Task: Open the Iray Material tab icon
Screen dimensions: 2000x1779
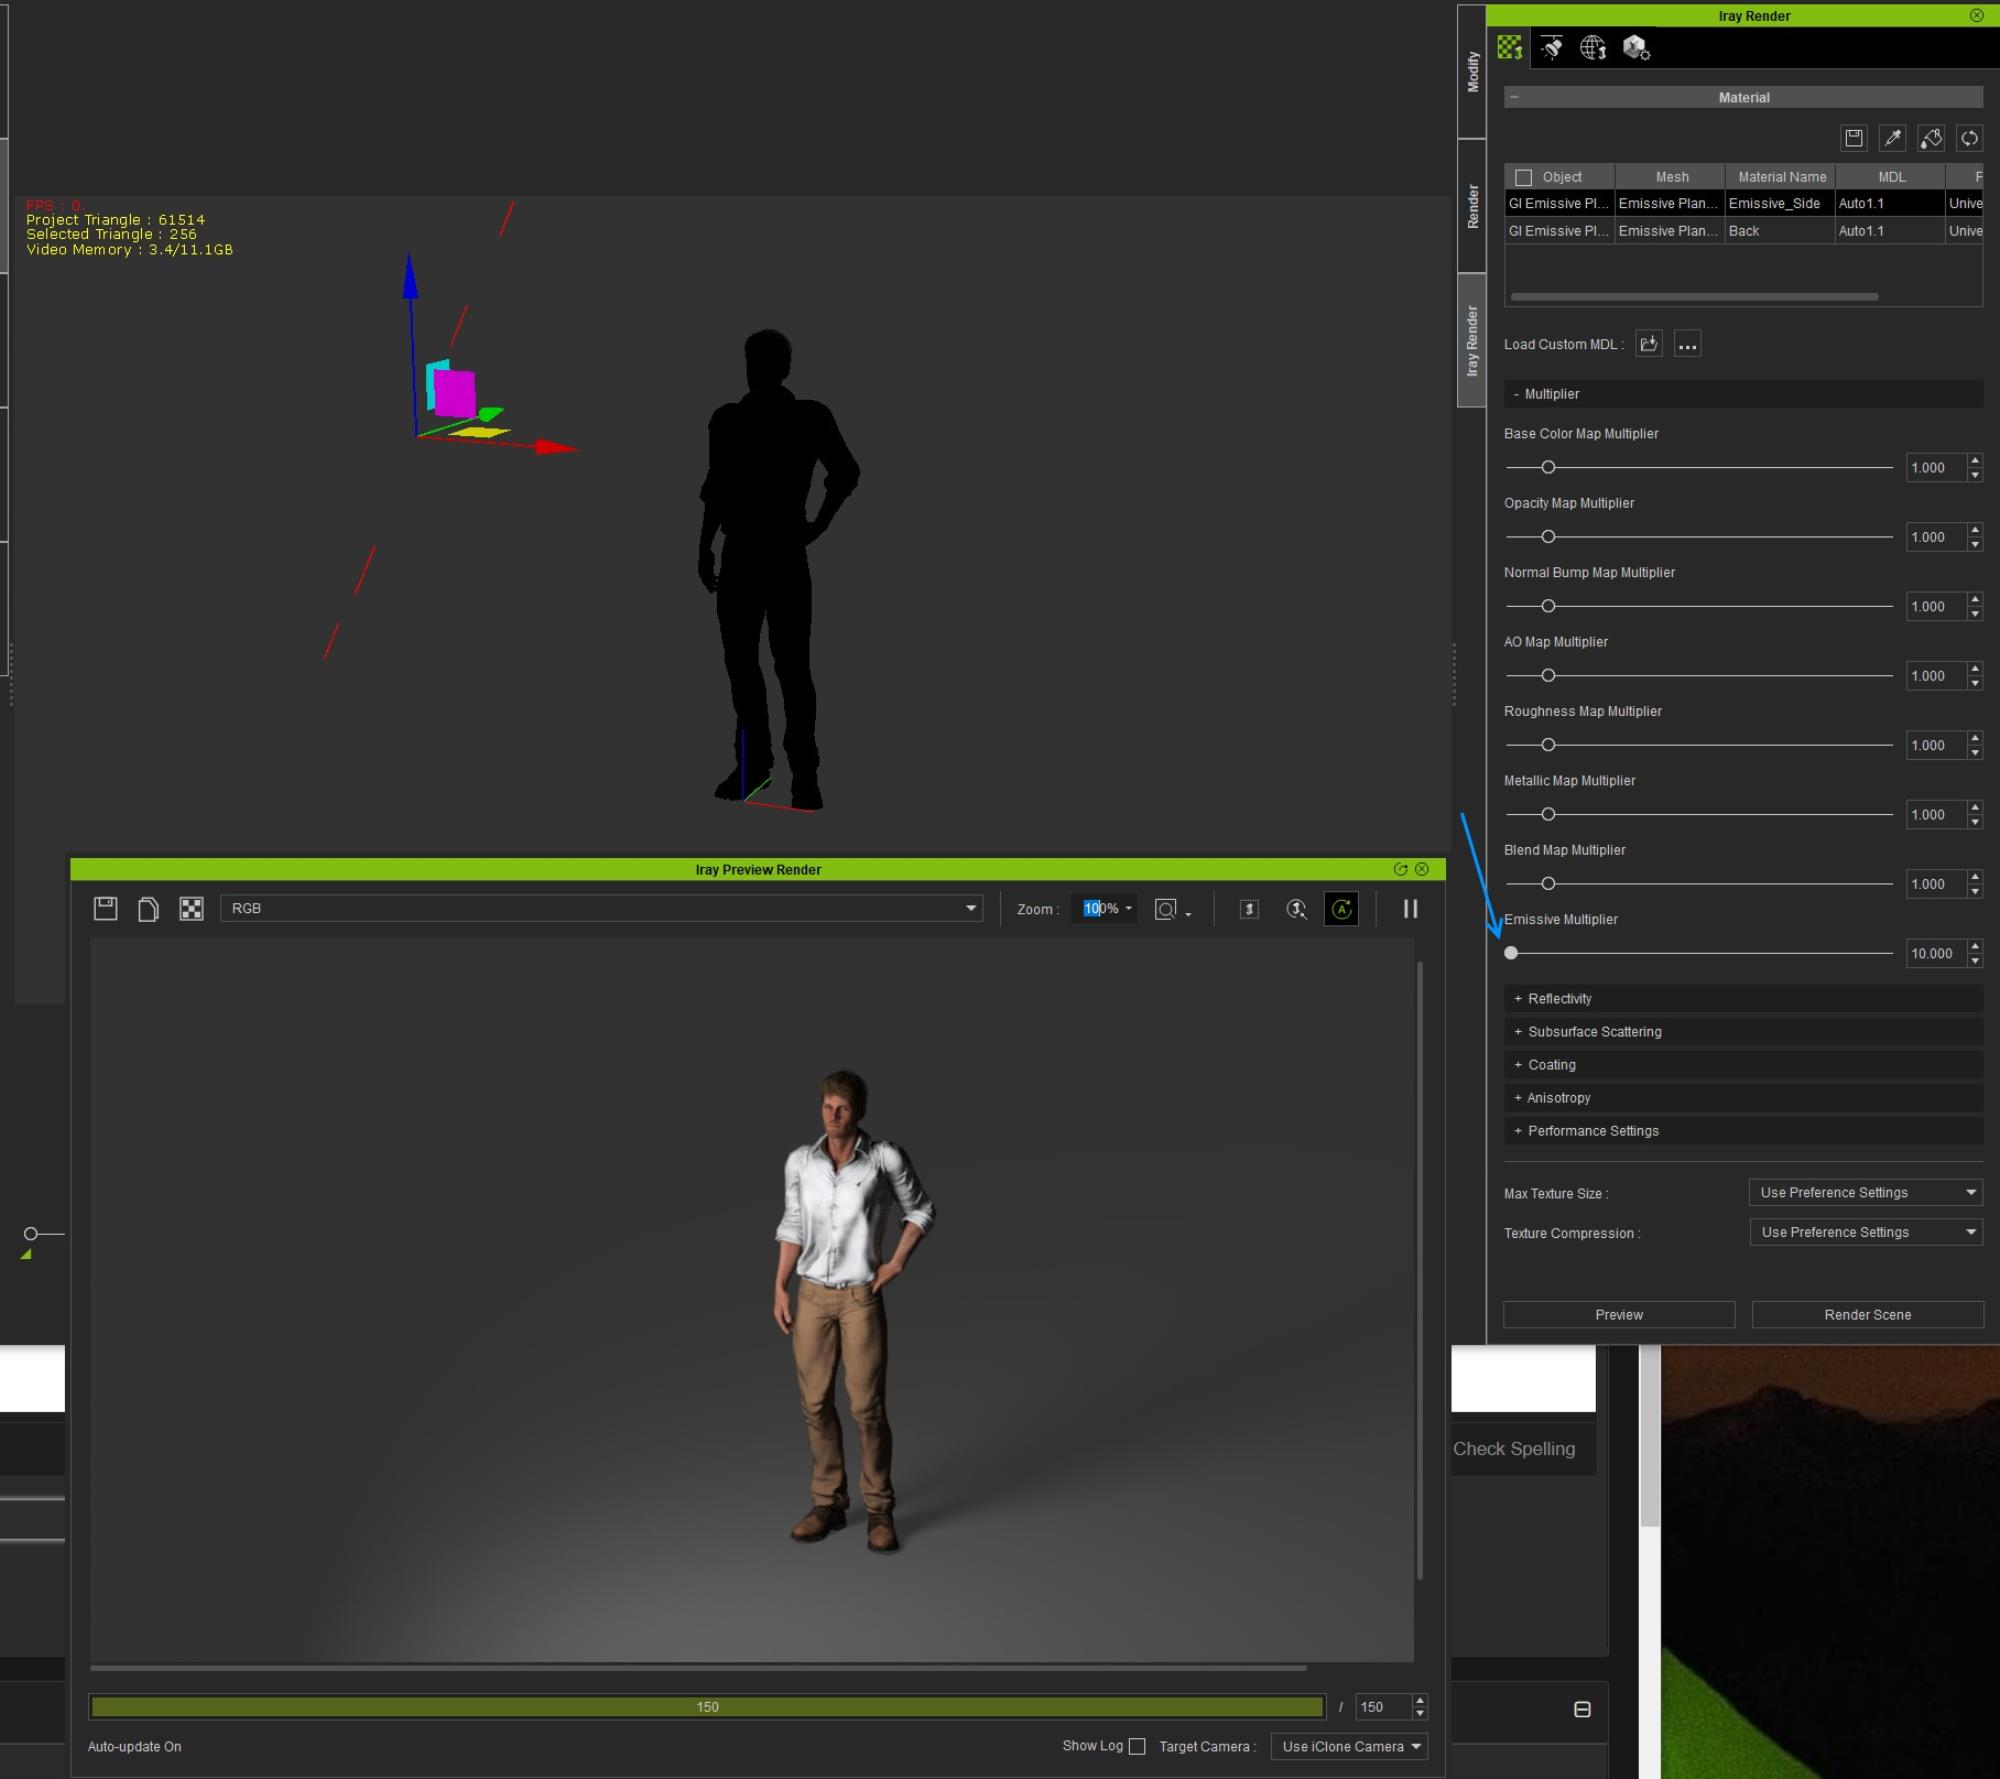Action: click(1510, 47)
